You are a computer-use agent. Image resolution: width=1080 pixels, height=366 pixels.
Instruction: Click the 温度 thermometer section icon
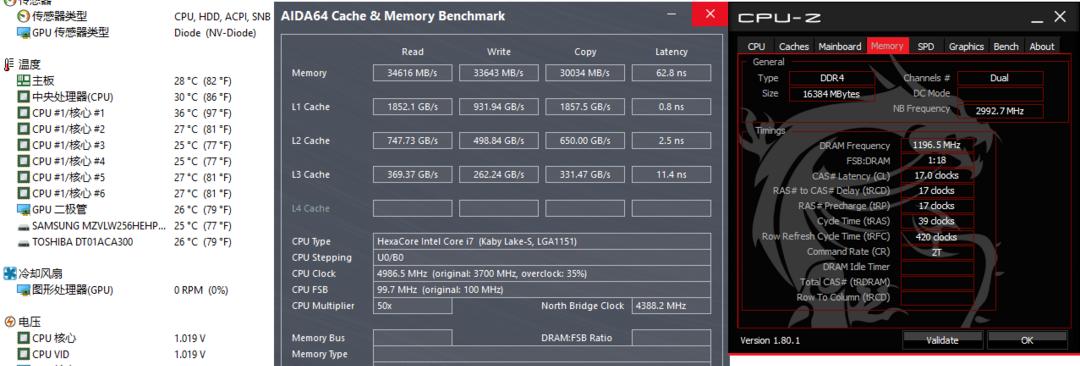(8, 65)
